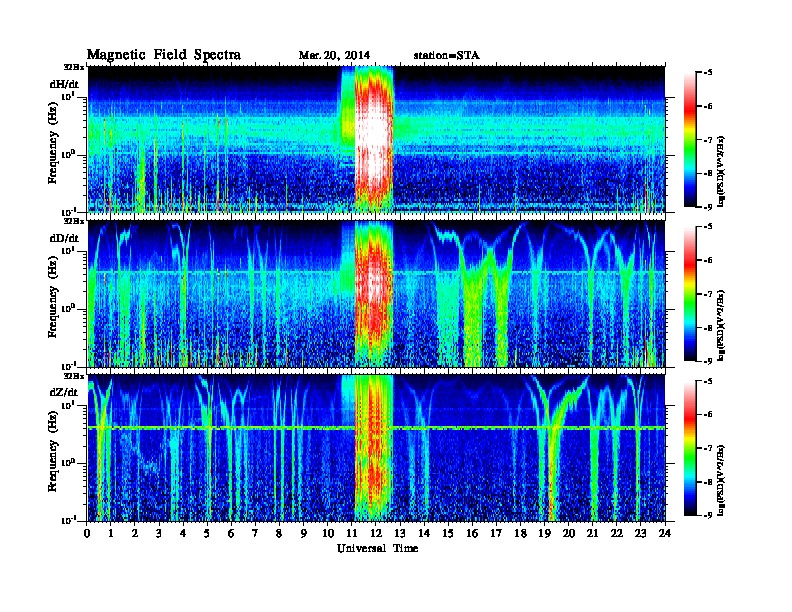
Task: Click the dH/dt color scale bar
Action: [x=689, y=139]
